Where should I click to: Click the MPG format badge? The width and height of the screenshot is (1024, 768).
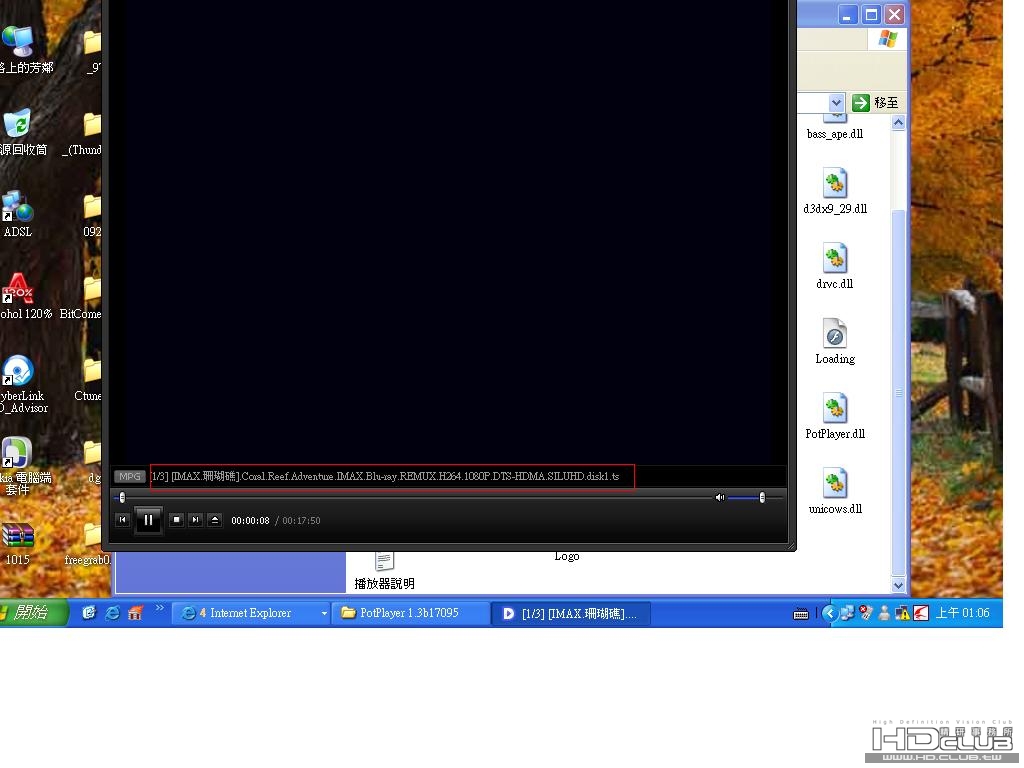click(x=129, y=476)
